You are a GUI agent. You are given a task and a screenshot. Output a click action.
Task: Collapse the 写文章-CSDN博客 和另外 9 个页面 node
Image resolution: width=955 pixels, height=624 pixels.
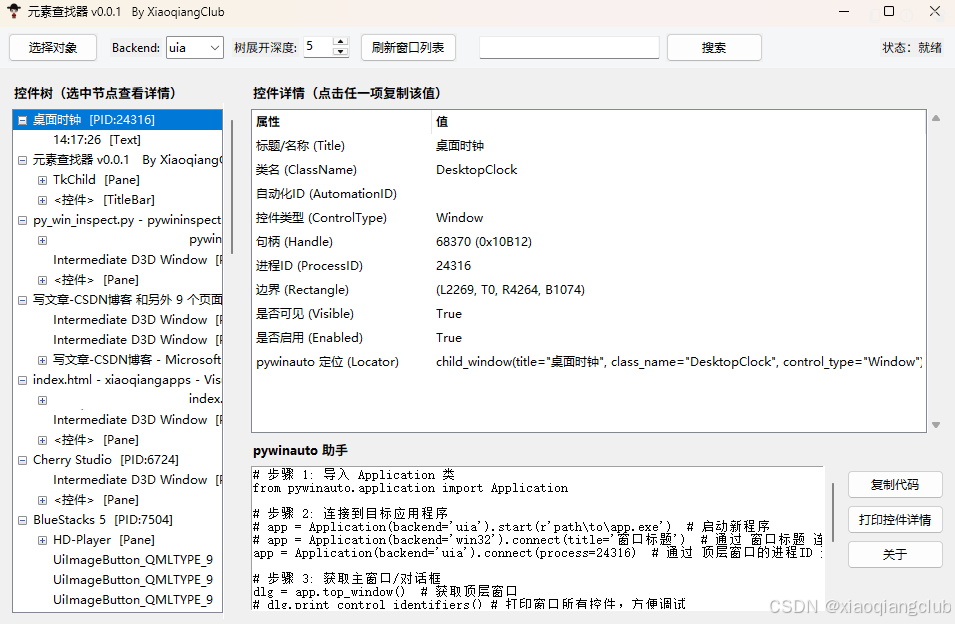23,300
